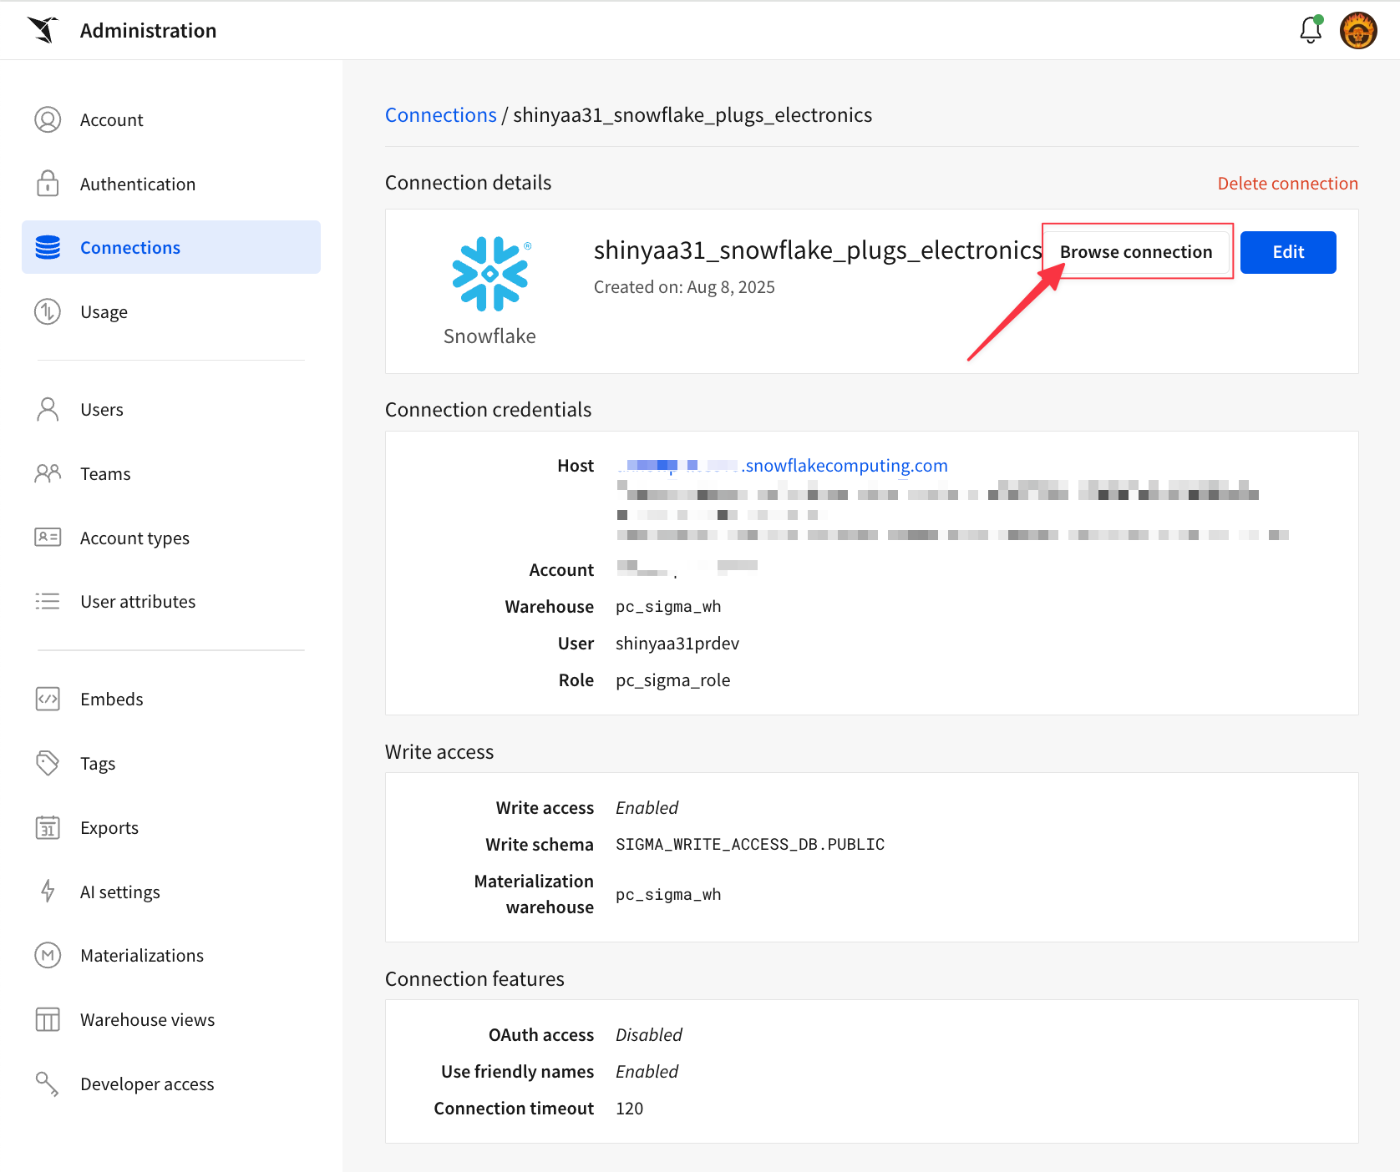
Task: Click the Administration header title
Action: [148, 31]
